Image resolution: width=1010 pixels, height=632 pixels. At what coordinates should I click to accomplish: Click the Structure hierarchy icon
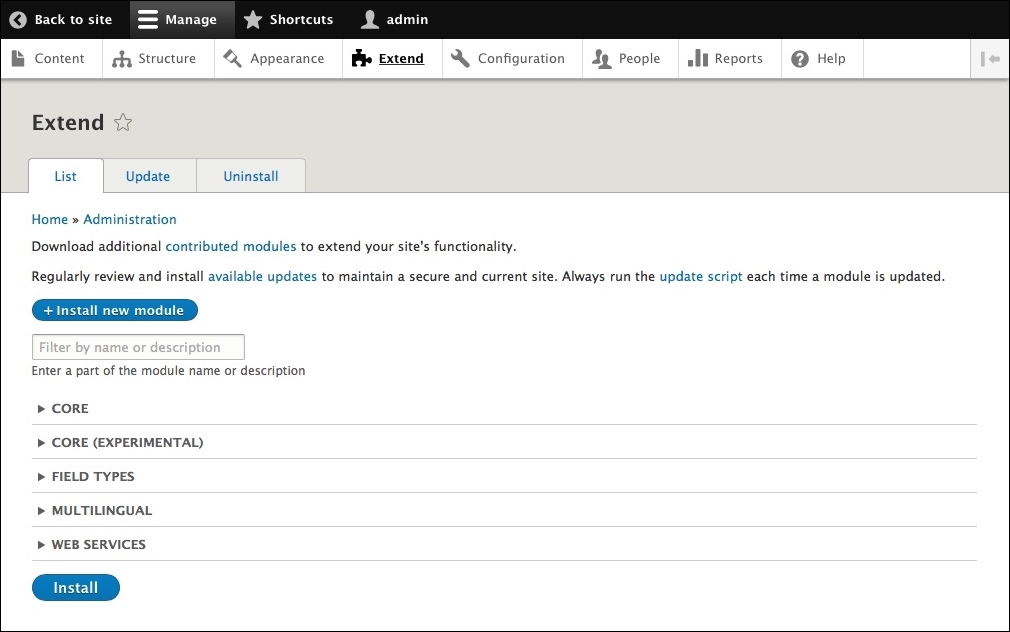coord(121,59)
